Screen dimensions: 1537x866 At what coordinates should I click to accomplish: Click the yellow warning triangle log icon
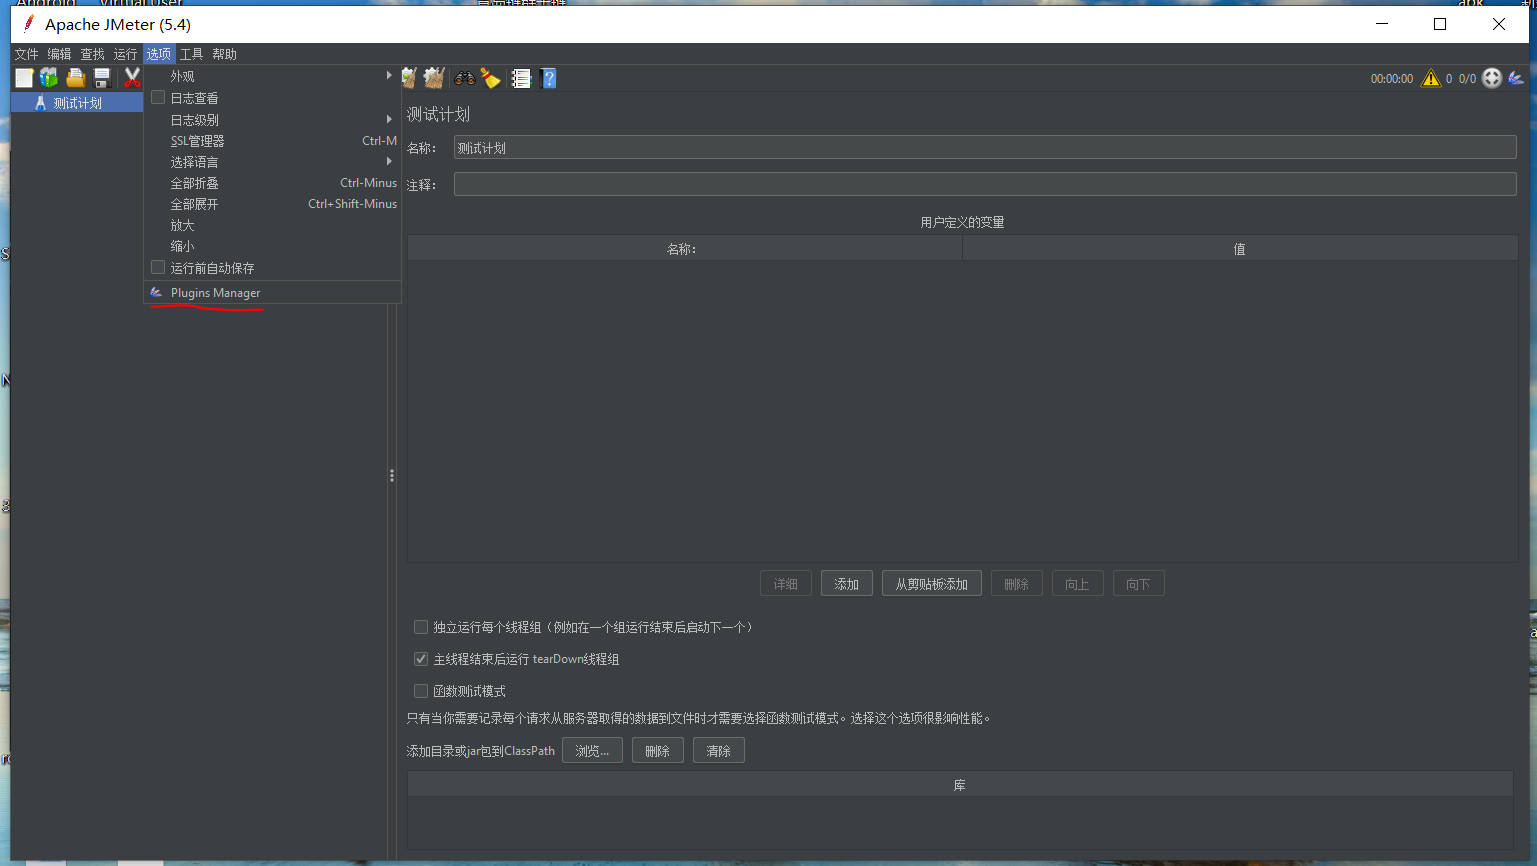[x=1431, y=78]
